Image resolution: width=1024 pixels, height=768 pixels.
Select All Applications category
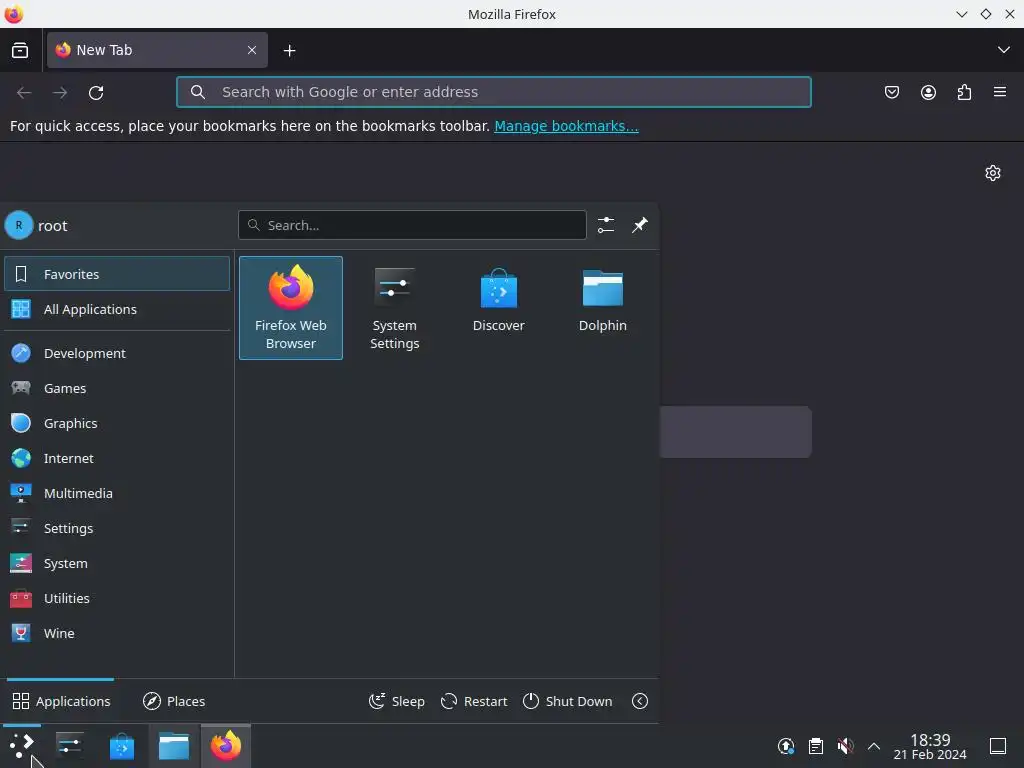click(x=117, y=309)
